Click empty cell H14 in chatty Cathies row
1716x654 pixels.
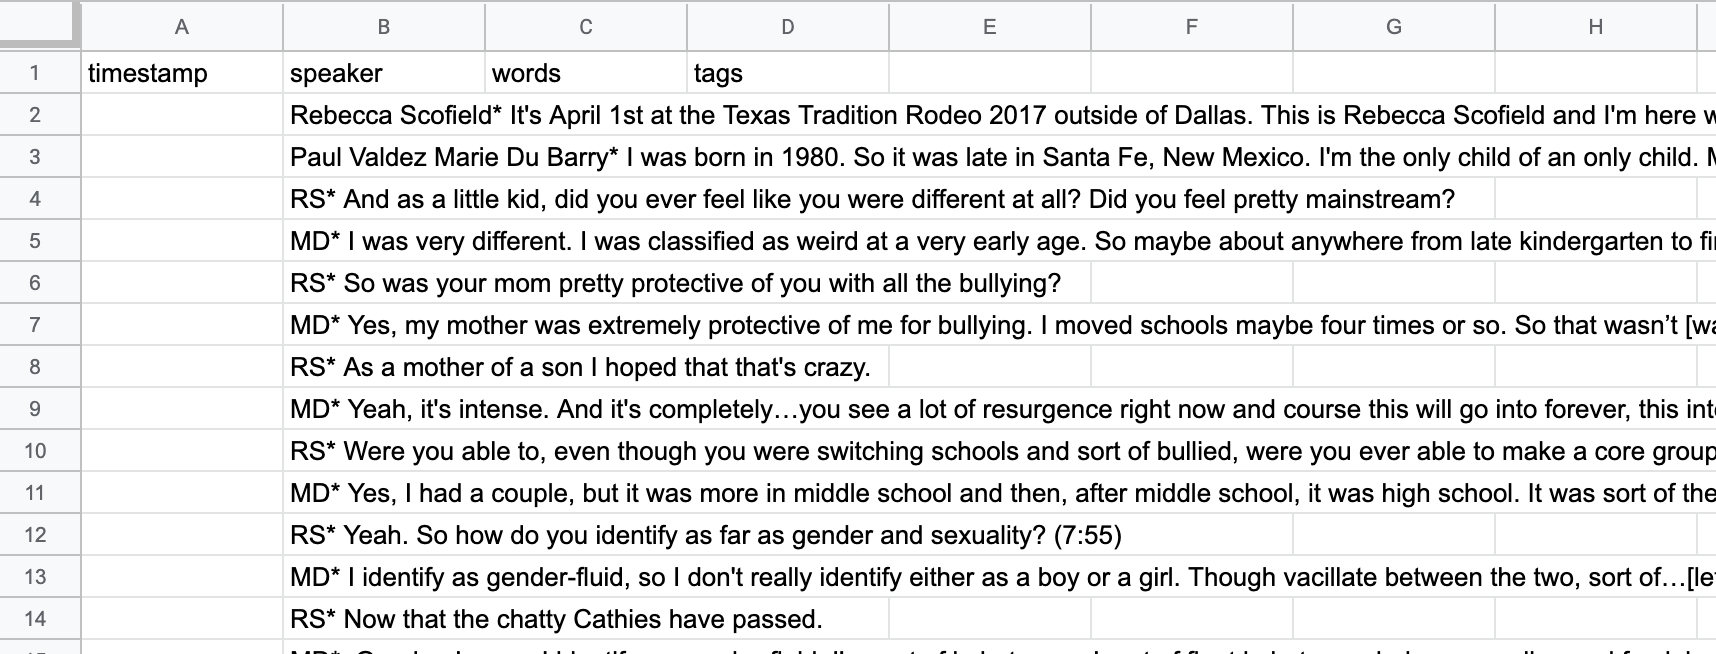(1596, 619)
